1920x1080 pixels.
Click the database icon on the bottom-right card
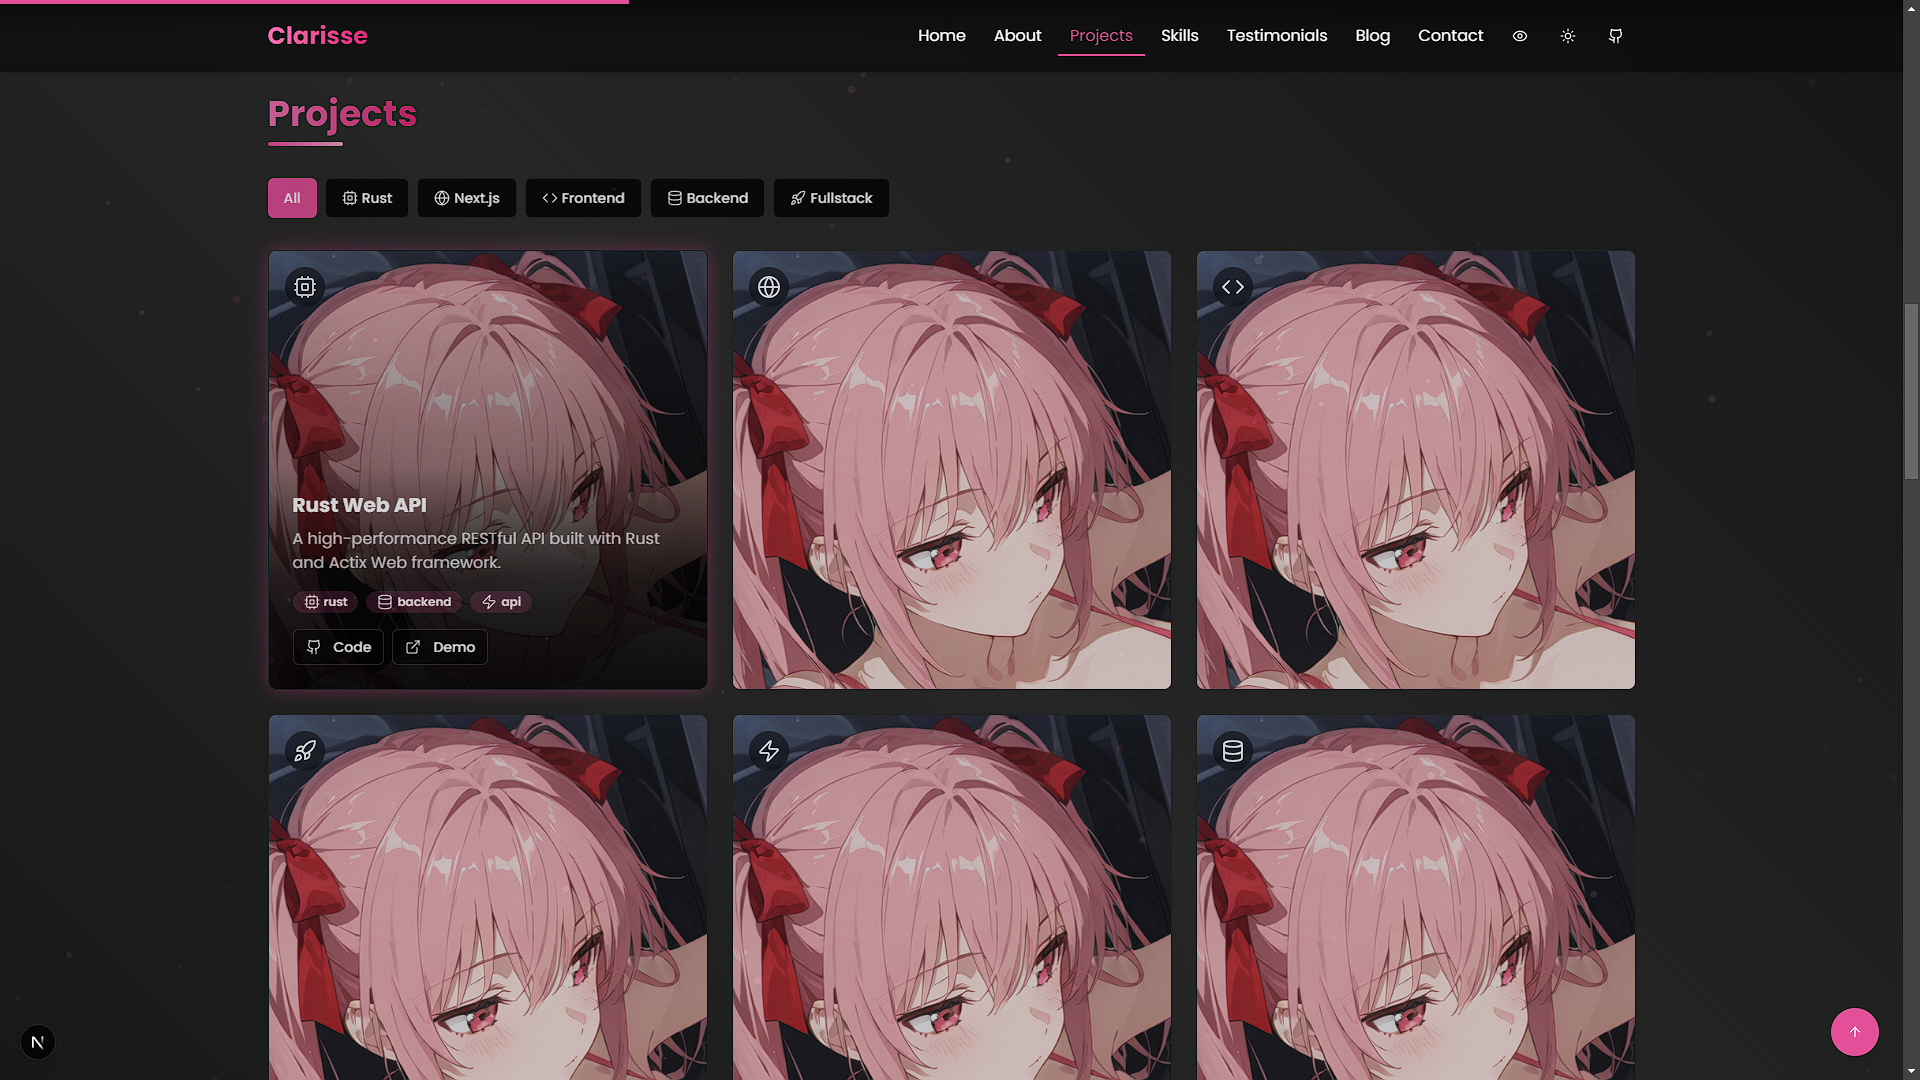[1233, 751]
